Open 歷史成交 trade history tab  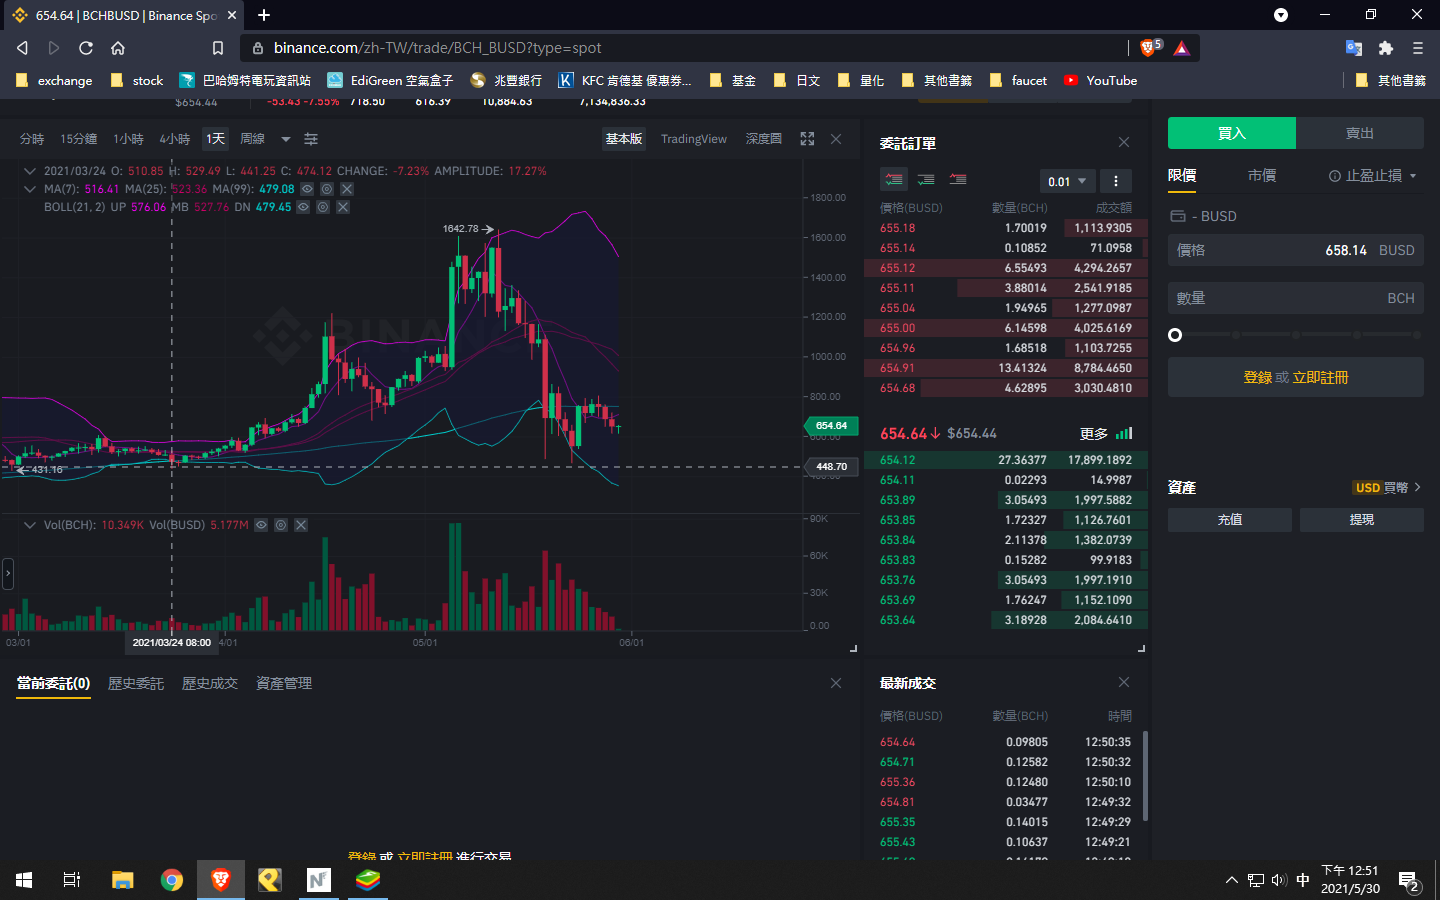pos(210,683)
